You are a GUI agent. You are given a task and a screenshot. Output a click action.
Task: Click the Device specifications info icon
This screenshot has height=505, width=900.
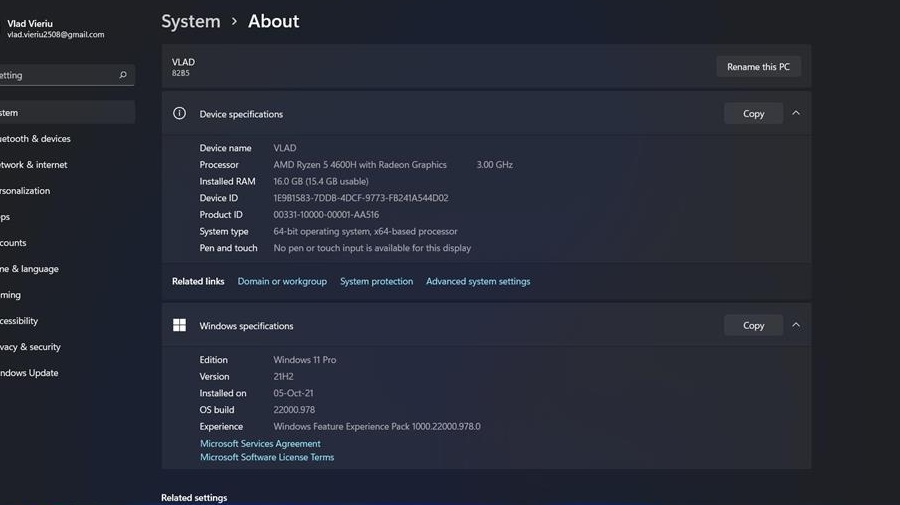pos(180,114)
